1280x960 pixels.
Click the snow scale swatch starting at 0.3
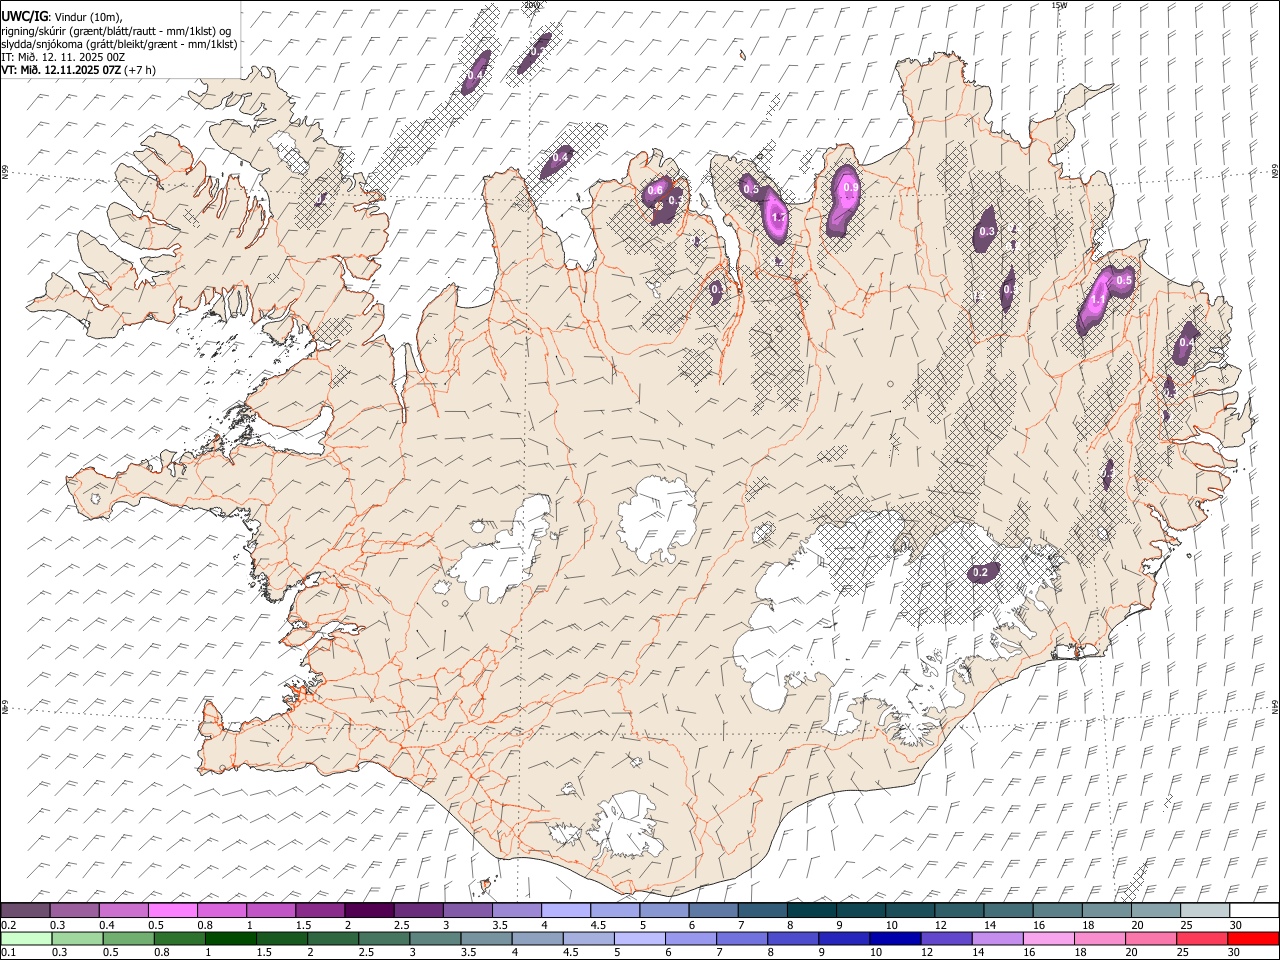pos(75,910)
